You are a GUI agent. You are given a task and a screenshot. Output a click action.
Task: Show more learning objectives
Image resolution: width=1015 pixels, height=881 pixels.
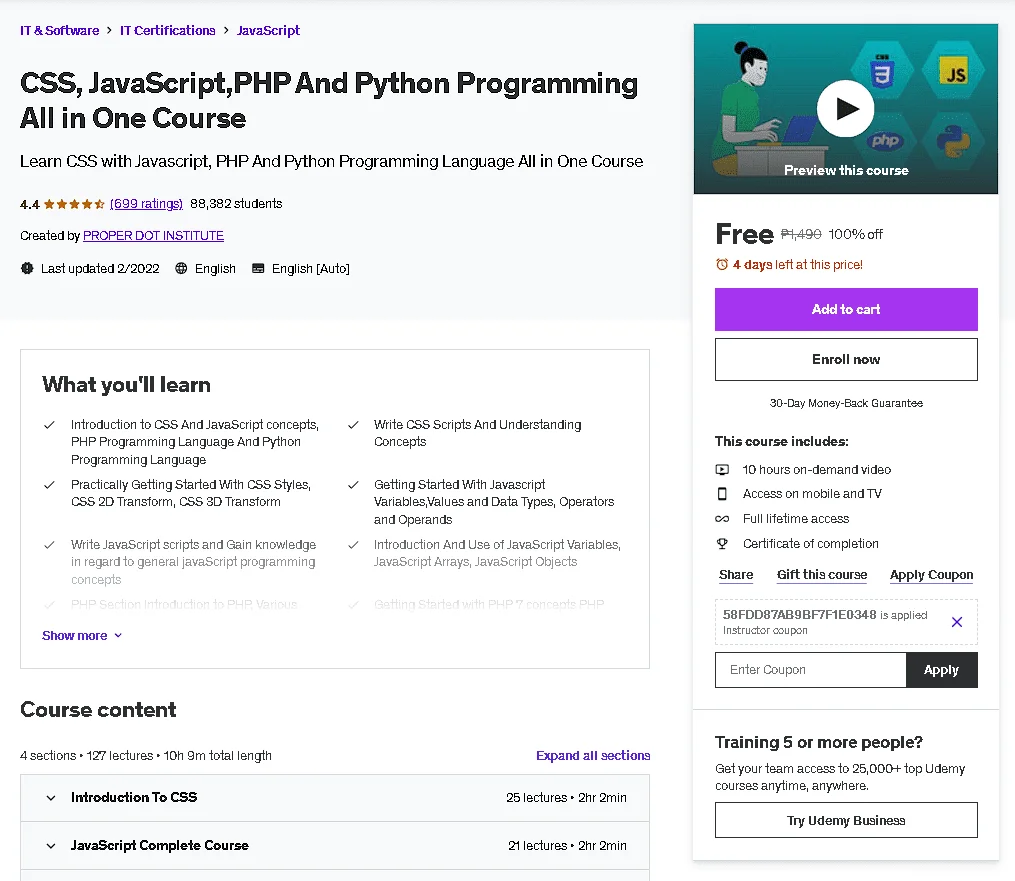82,636
